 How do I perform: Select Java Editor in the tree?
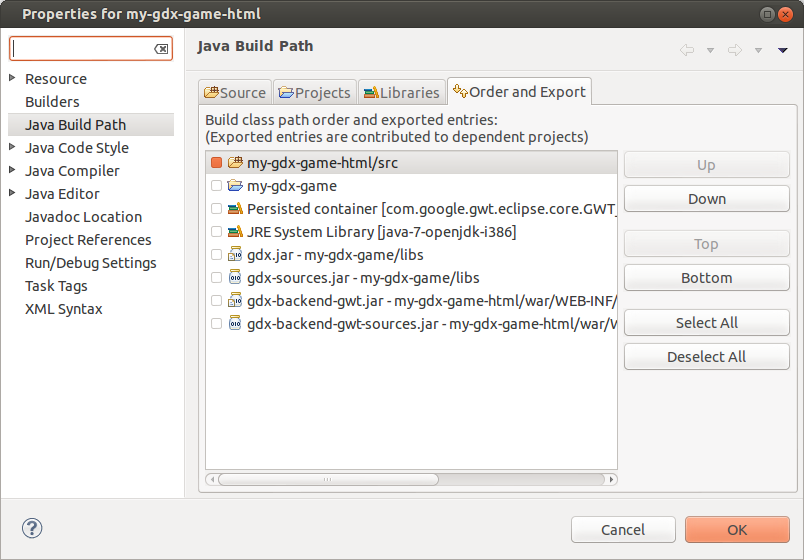pos(62,194)
